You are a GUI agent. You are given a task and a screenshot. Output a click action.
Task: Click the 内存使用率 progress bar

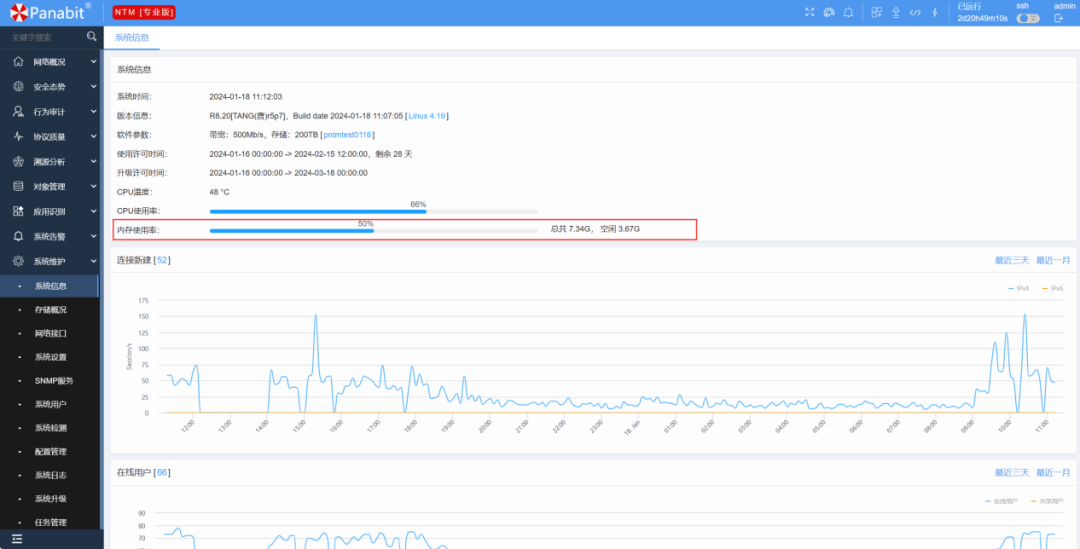click(373, 231)
